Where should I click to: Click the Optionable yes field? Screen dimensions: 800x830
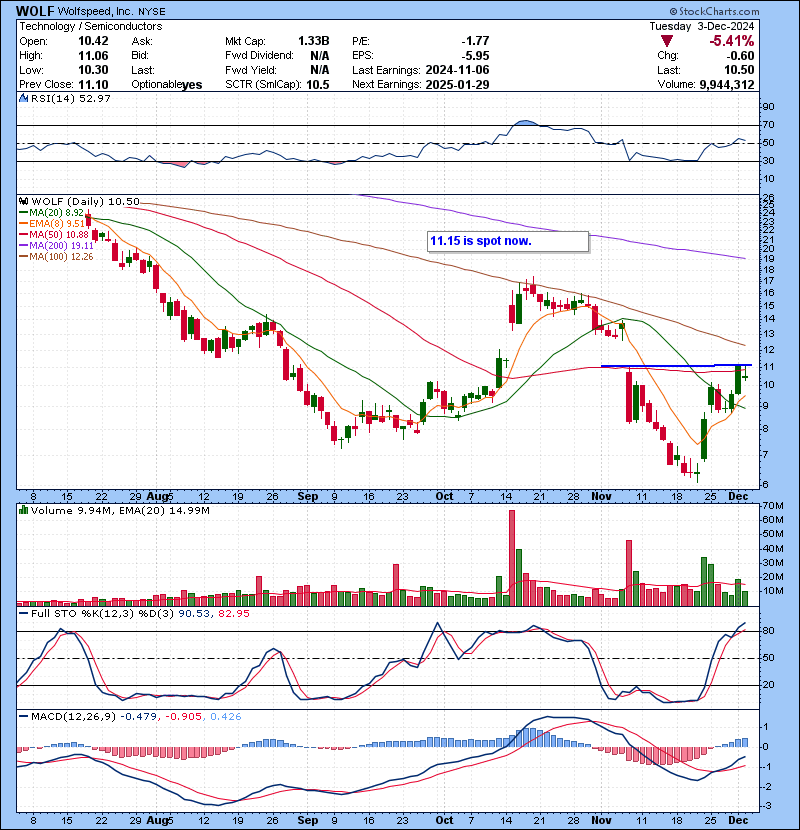(x=167, y=85)
